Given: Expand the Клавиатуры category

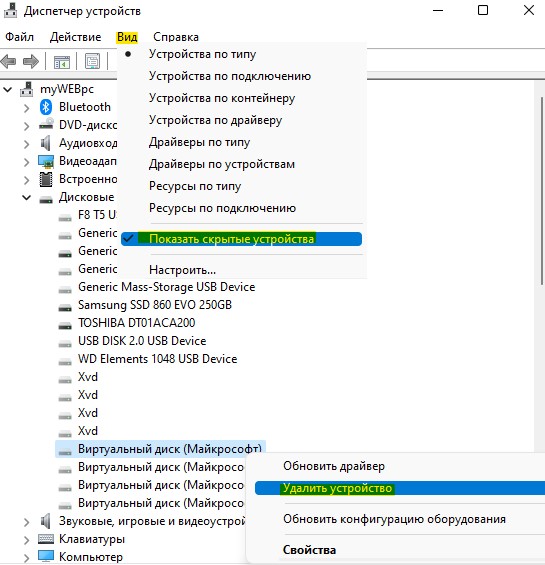Looking at the screenshot, I should (x=26, y=540).
